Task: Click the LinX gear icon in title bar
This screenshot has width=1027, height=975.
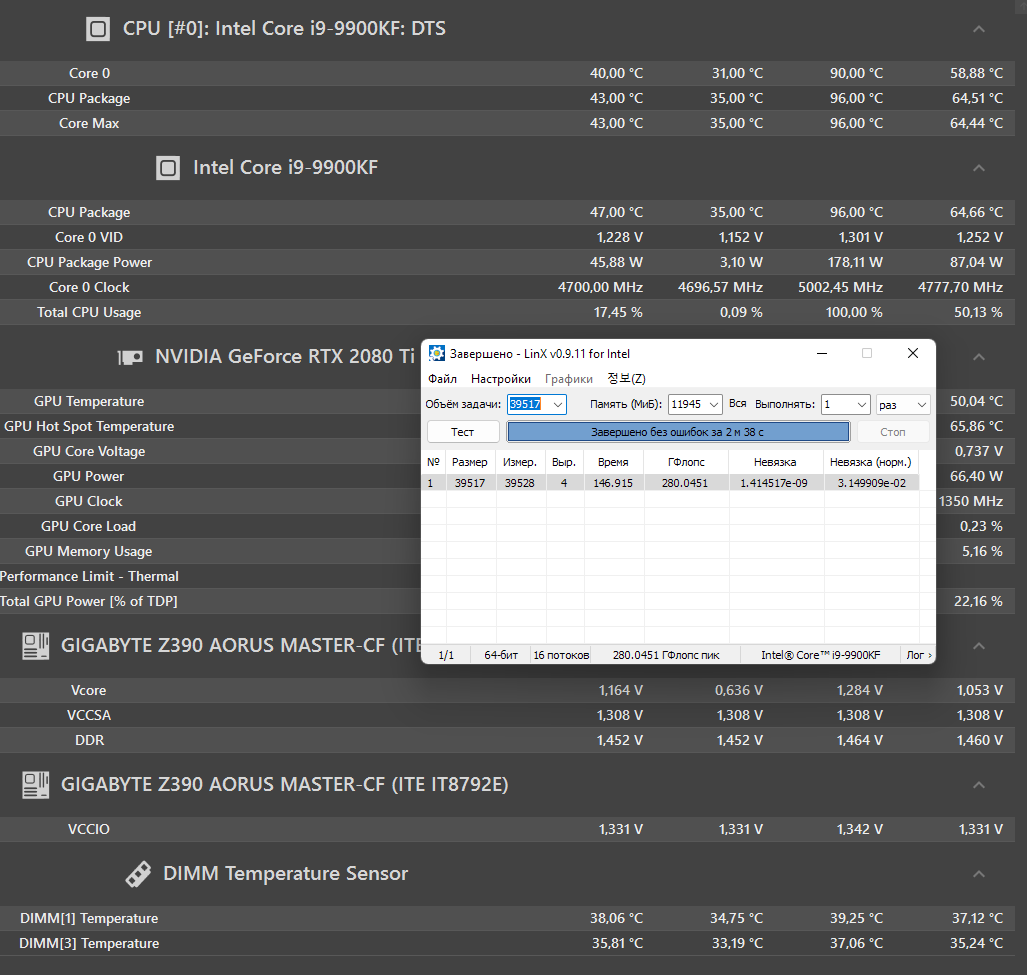Action: (437, 353)
